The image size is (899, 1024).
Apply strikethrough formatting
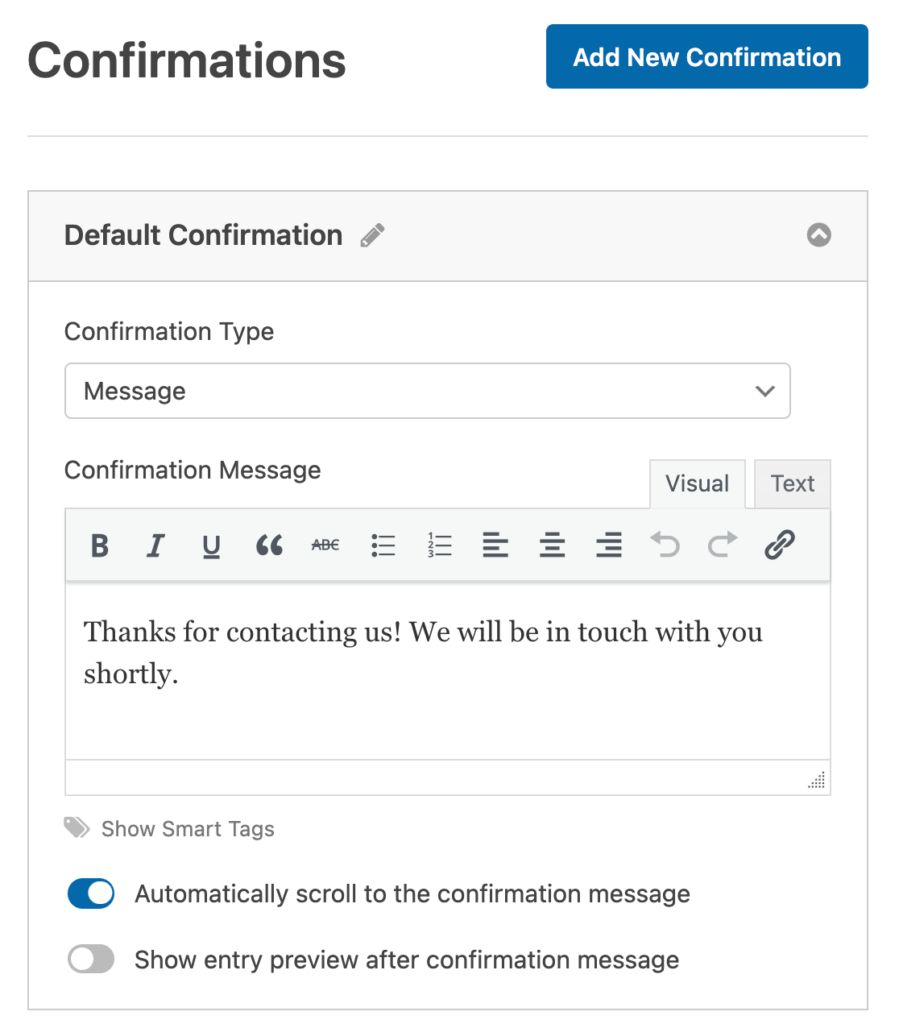[324, 545]
